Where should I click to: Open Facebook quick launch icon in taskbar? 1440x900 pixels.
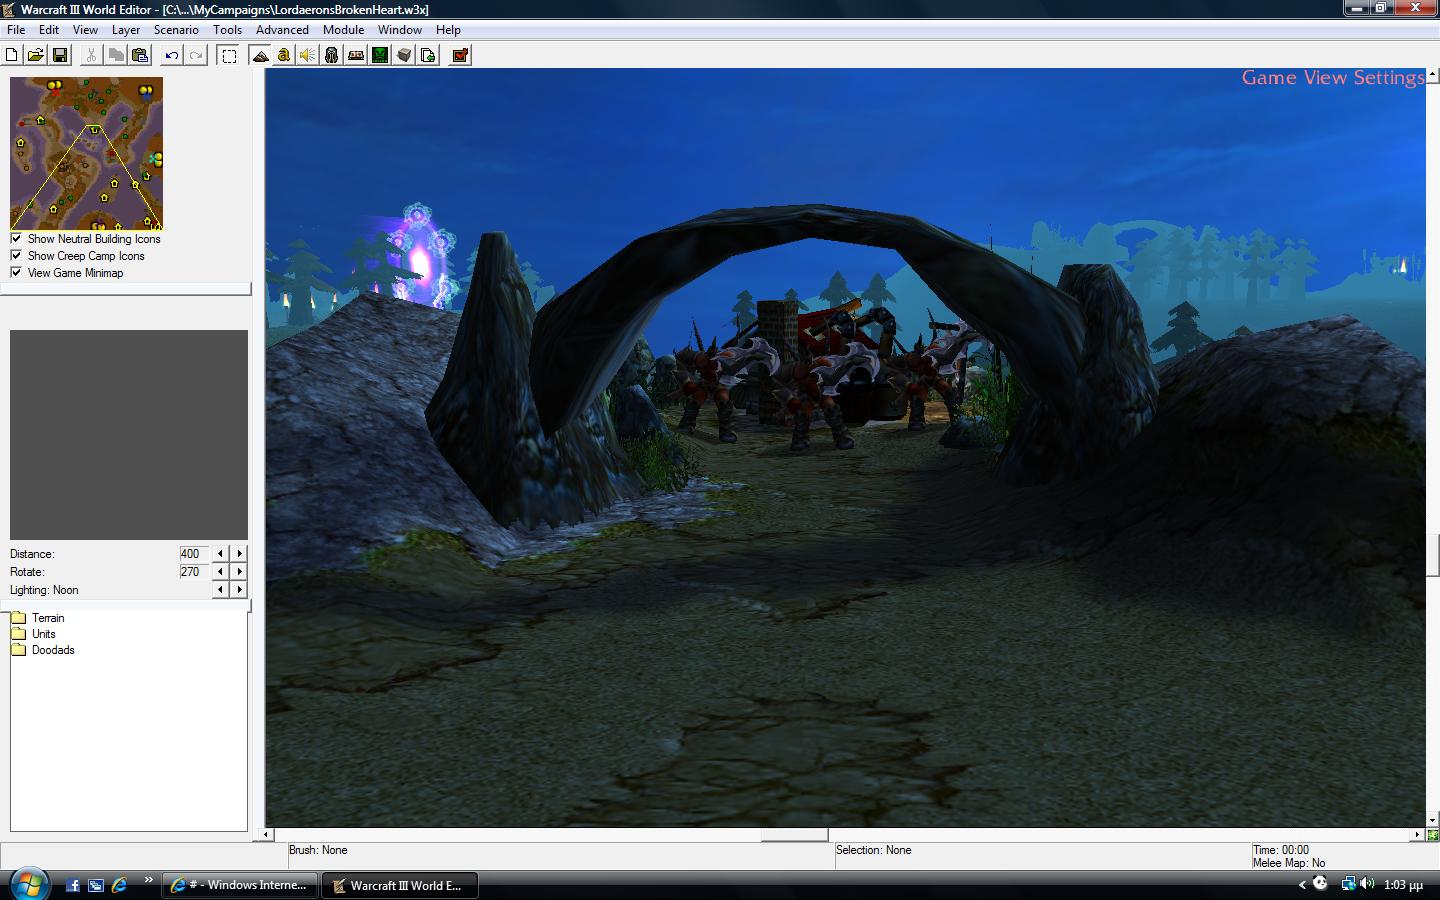73,885
